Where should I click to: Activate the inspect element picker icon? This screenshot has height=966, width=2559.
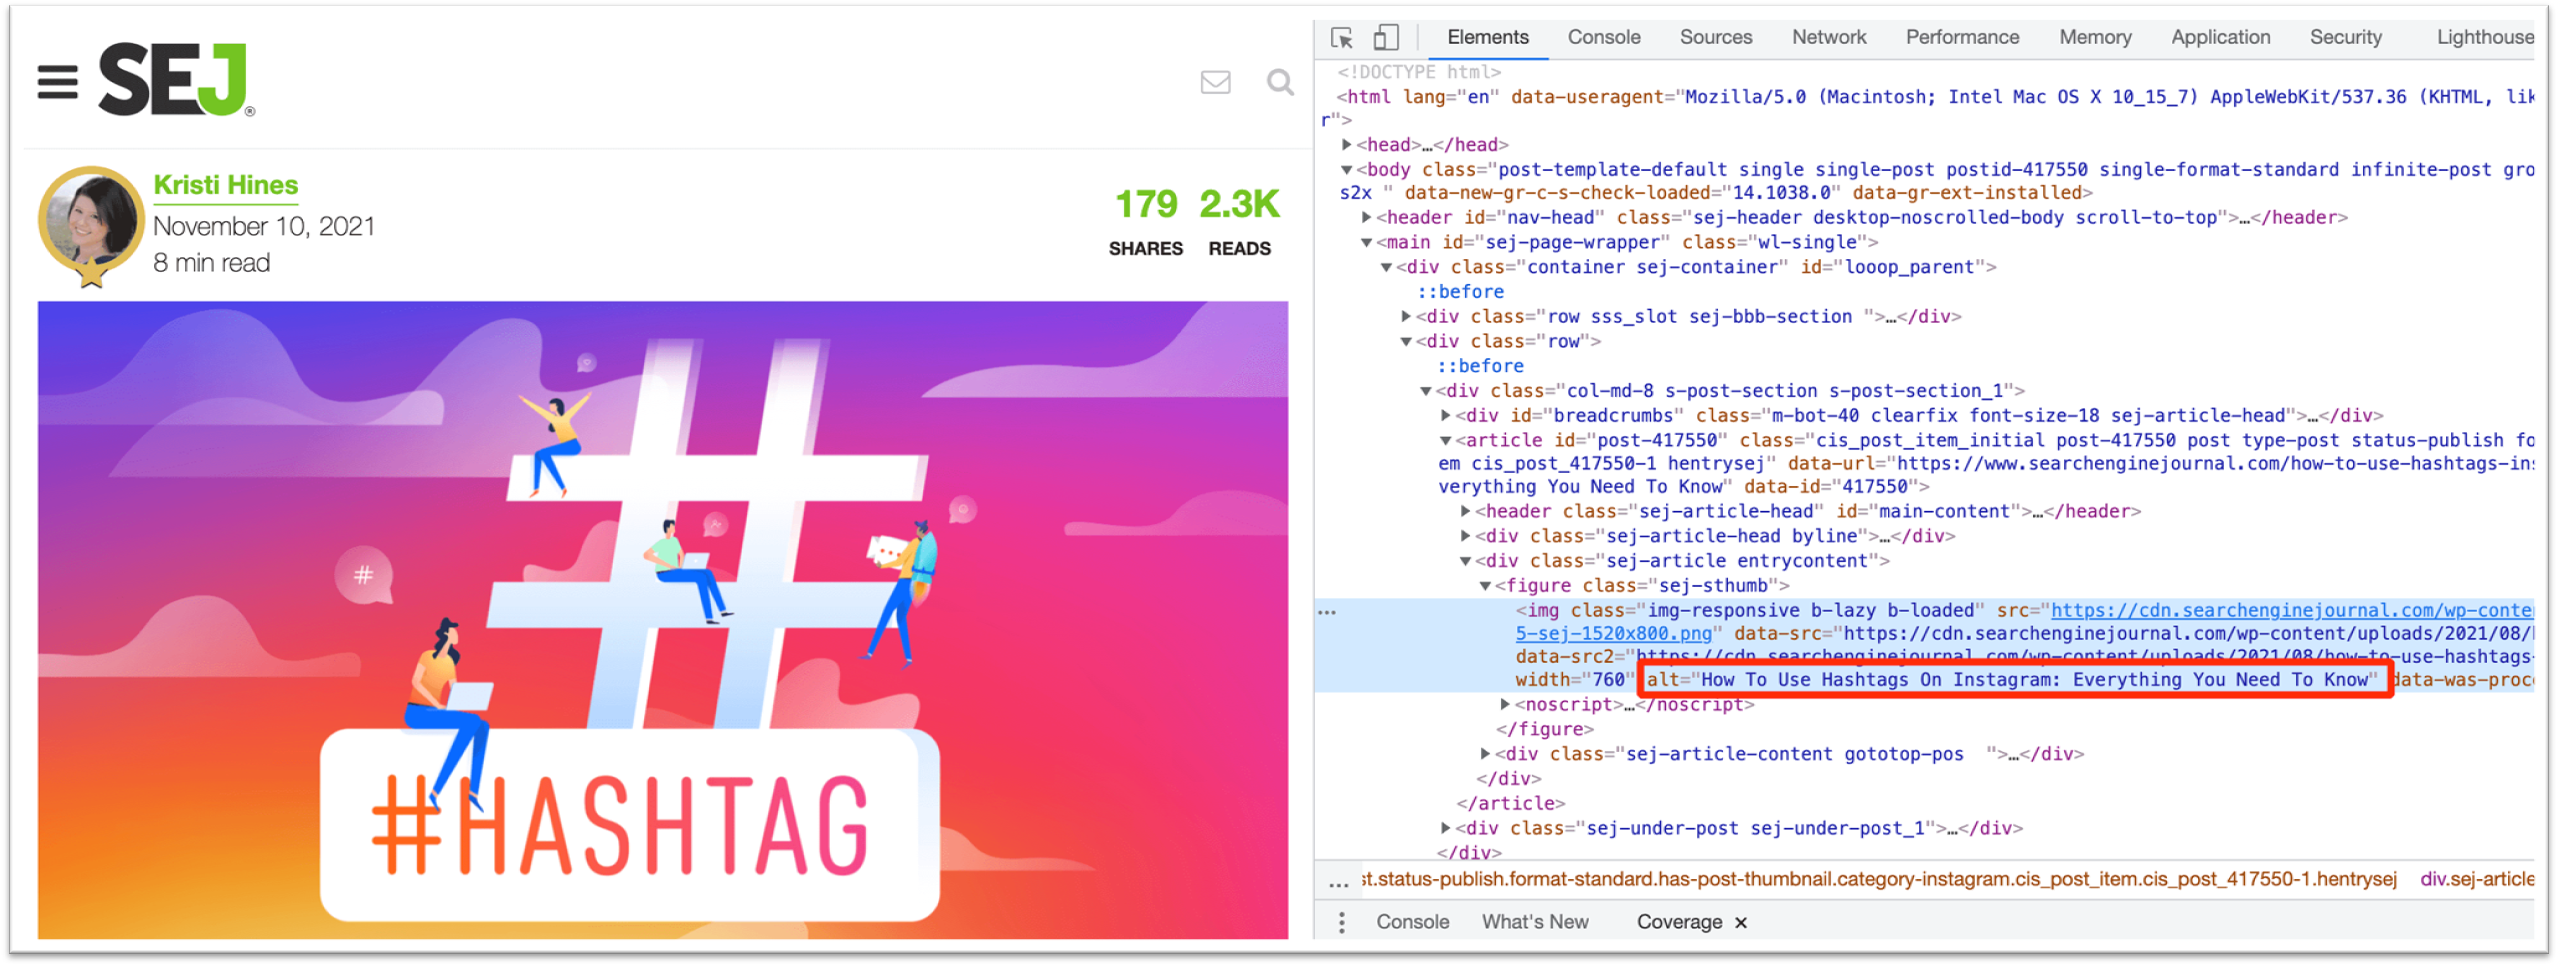pos(1342,38)
